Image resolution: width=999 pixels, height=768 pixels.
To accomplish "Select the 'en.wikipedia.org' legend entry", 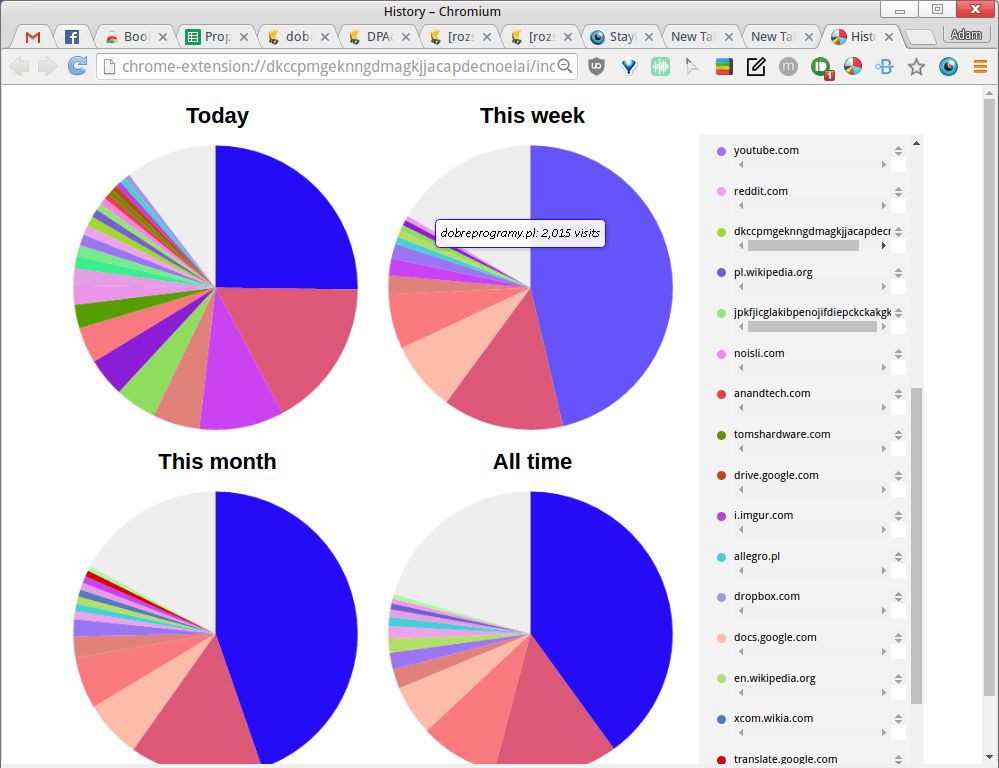I will point(774,677).
